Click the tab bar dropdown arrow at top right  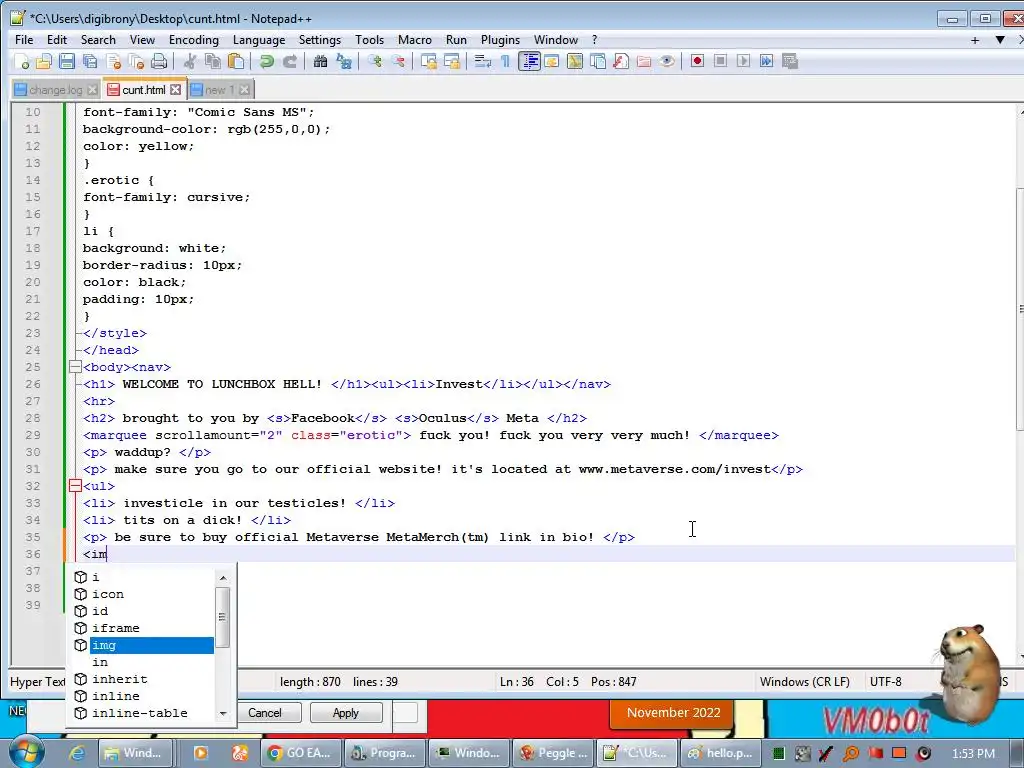tap(1000, 40)
